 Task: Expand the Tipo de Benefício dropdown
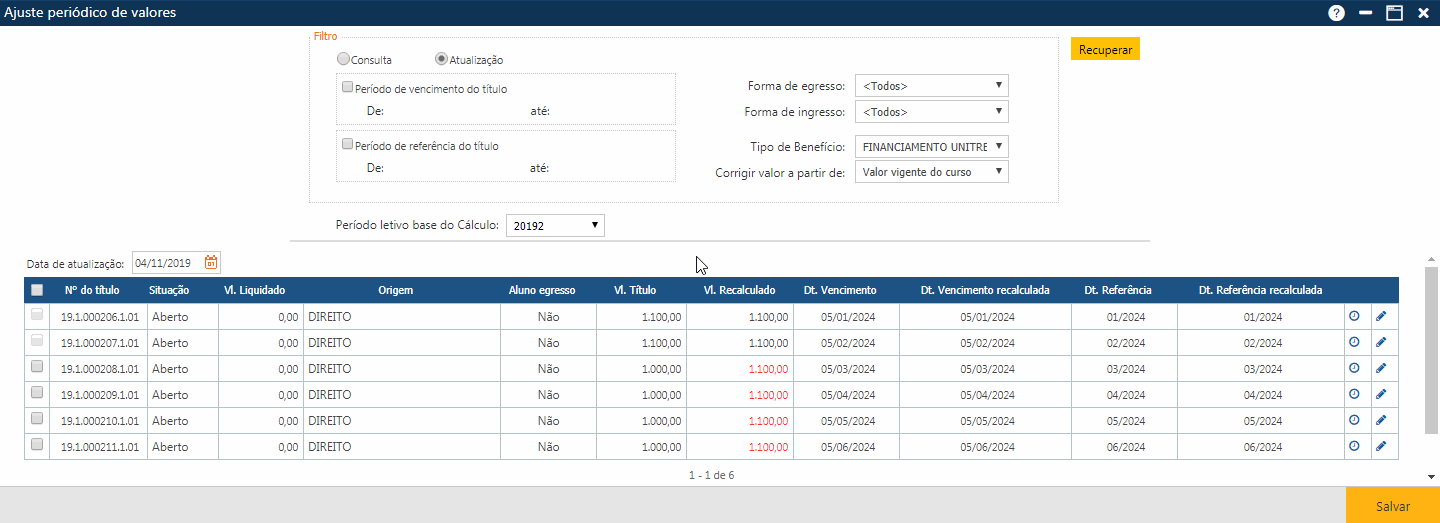(x=931, y=146)
